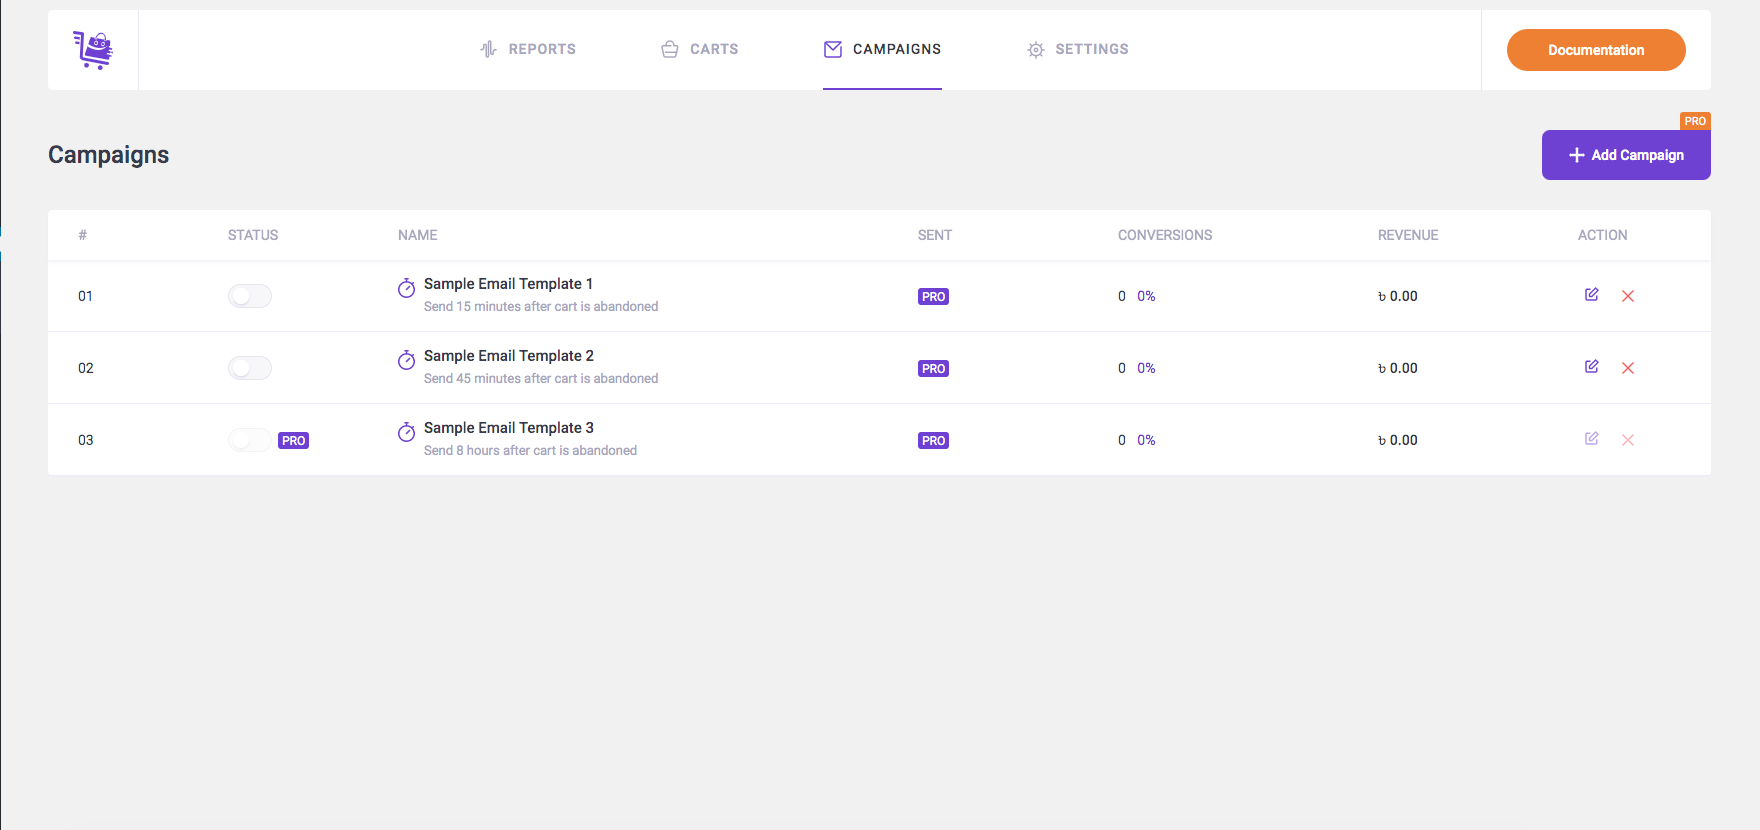This screenshot has height=830, width=1760.
Task: Edit Sample Email Template 1
Action: [x=1591, y=295]
